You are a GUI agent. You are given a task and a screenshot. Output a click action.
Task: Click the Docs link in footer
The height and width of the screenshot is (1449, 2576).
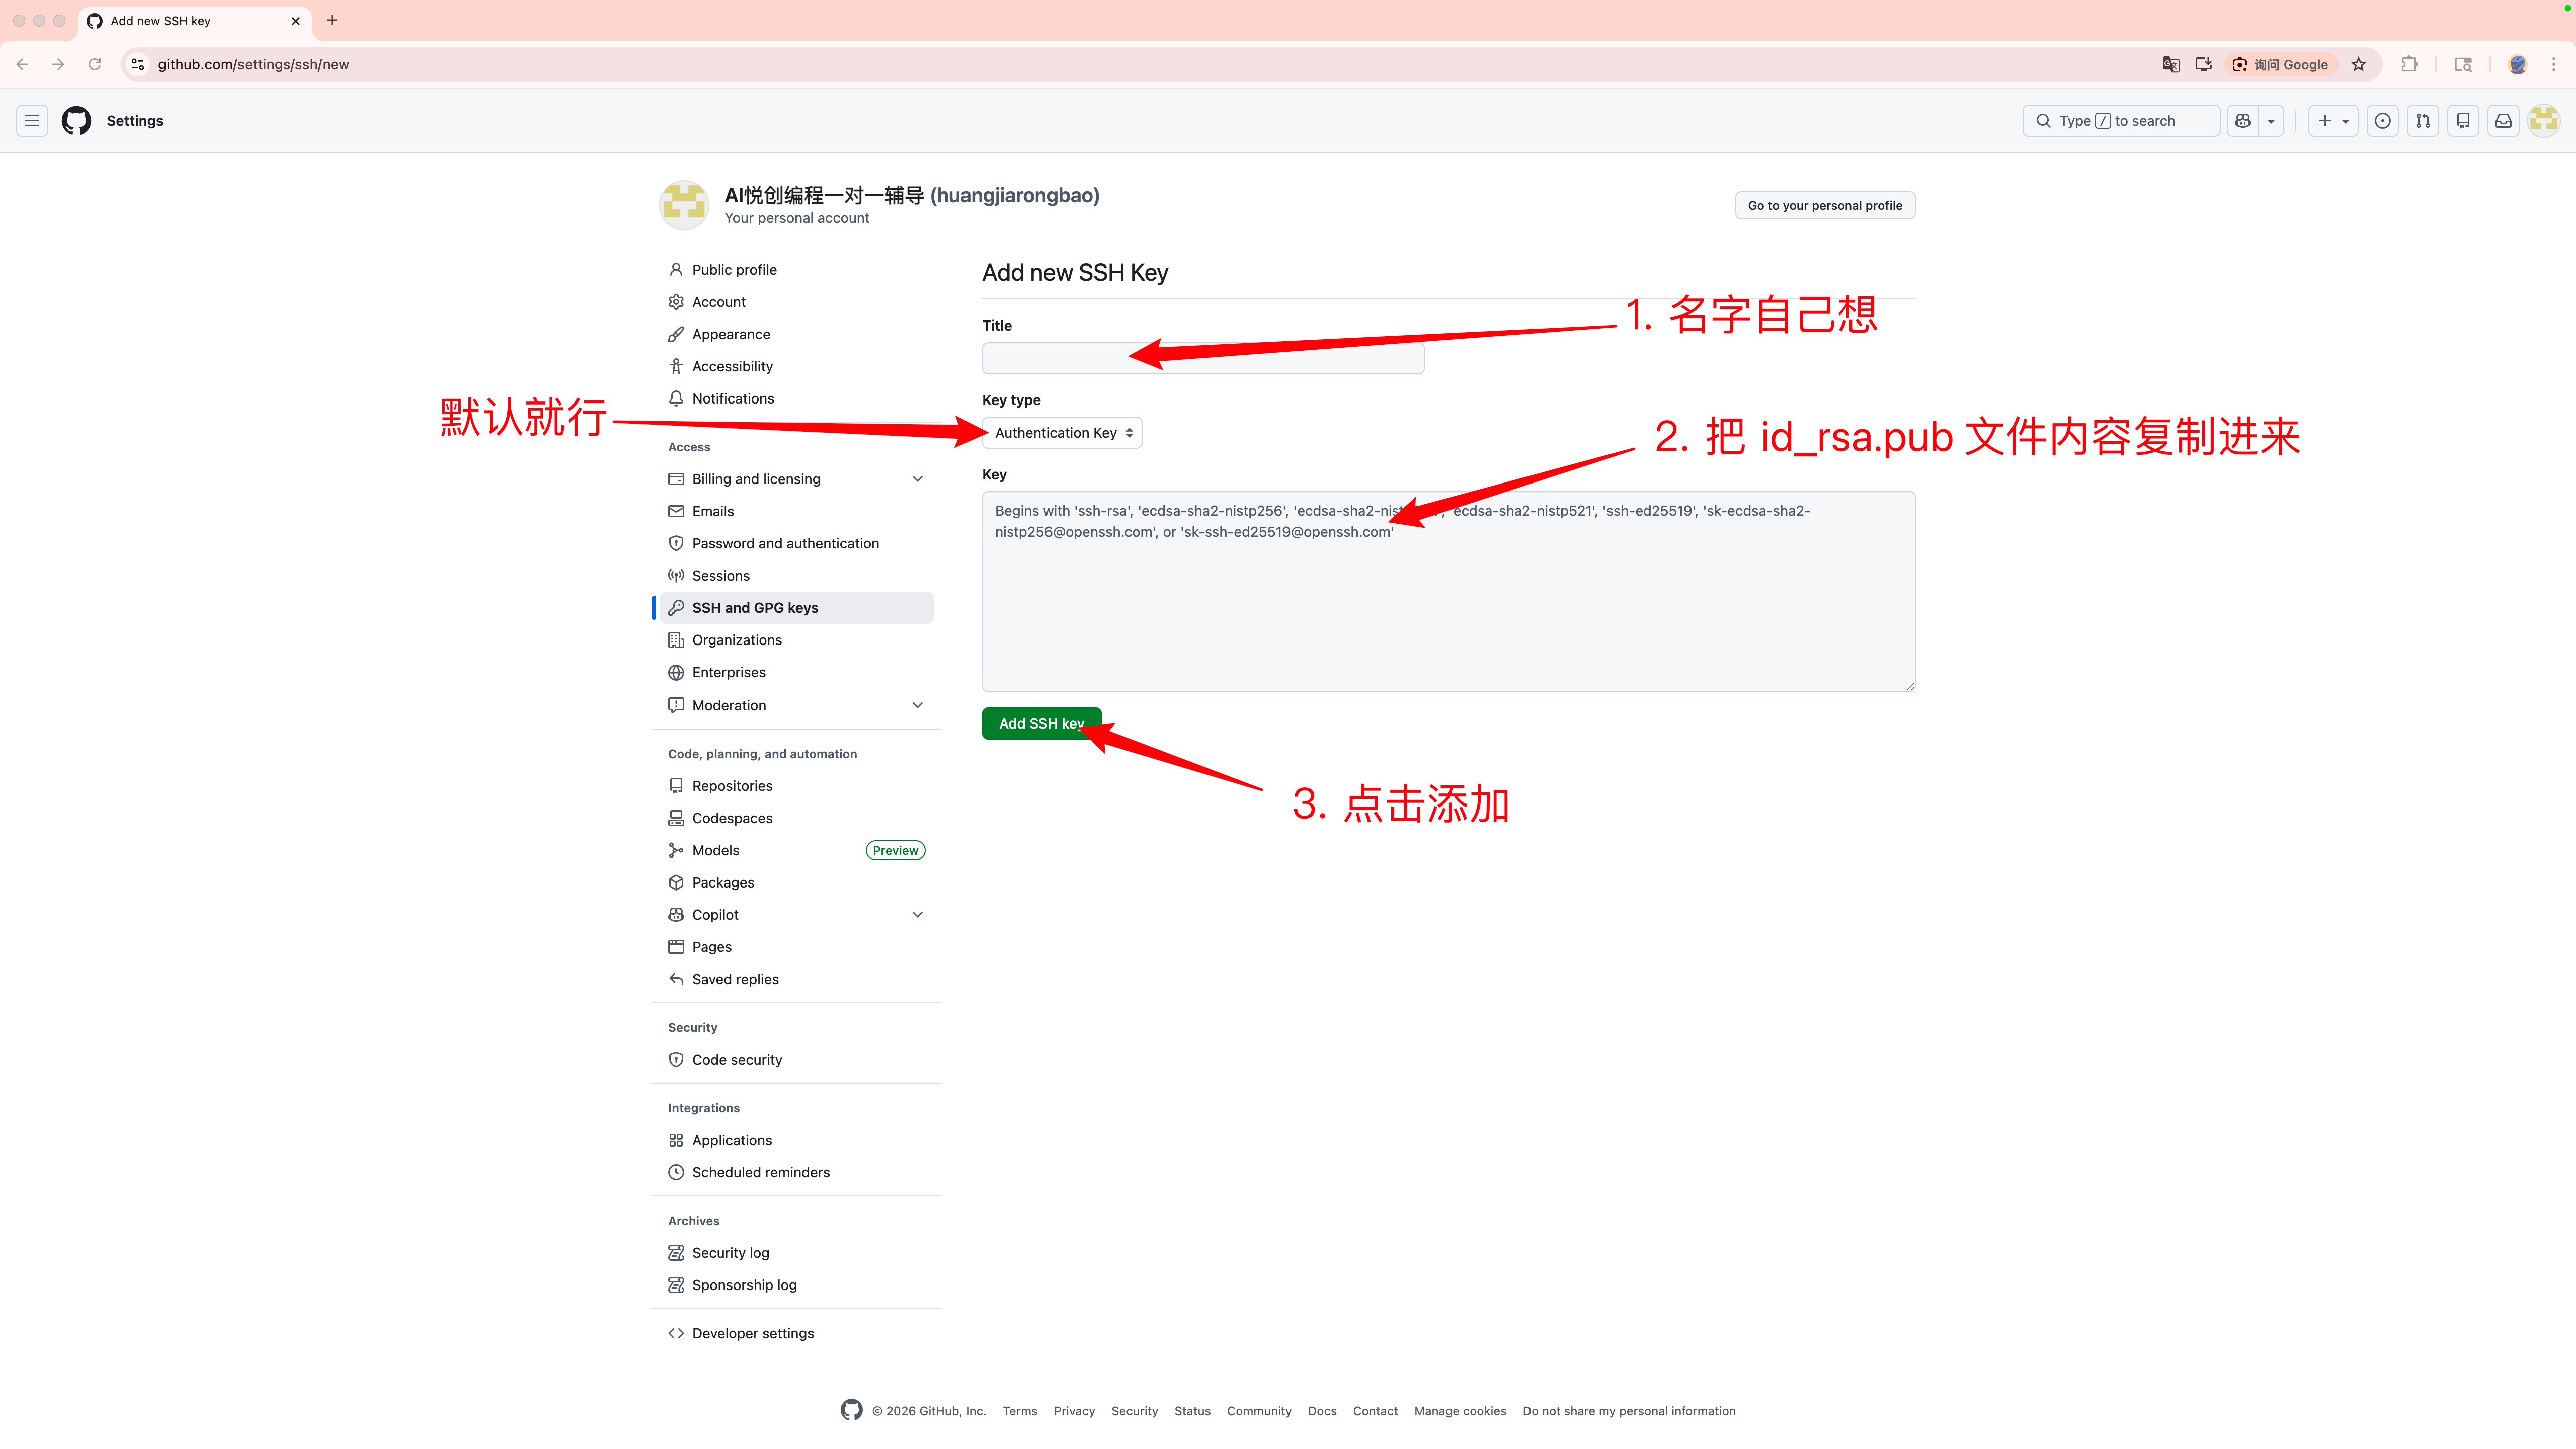point(1322,1411)
